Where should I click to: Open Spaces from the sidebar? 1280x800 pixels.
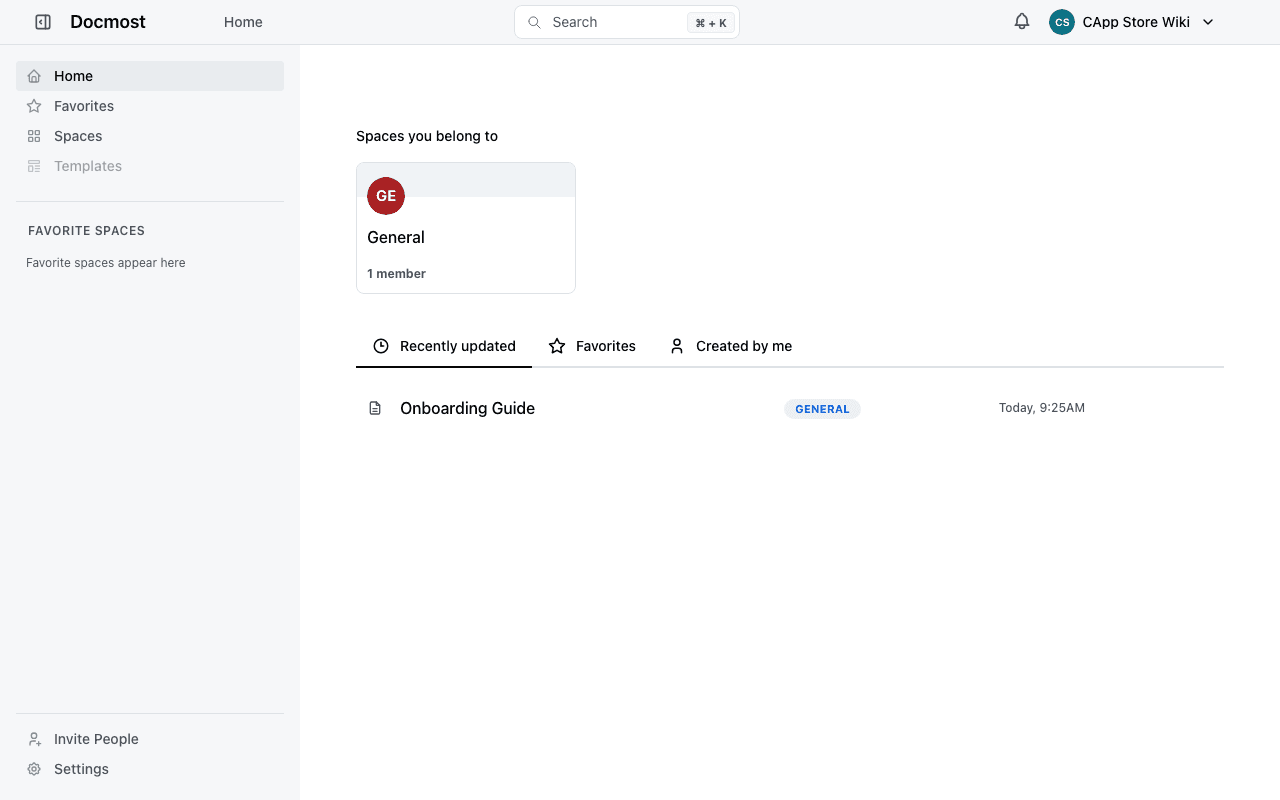click(150, 136)
